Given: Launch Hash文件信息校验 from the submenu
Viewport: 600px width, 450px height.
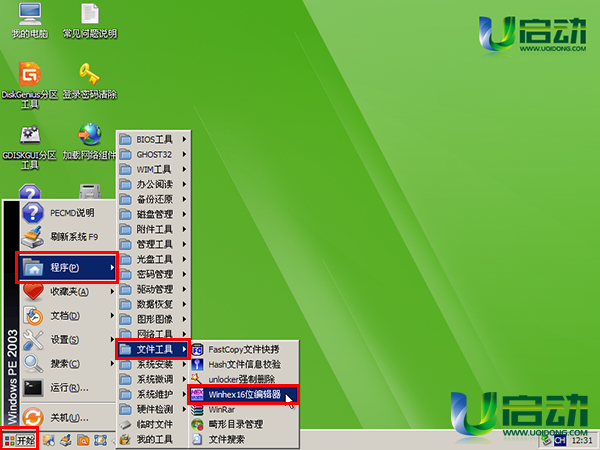Looking at the screenshot, I should 244,364.
